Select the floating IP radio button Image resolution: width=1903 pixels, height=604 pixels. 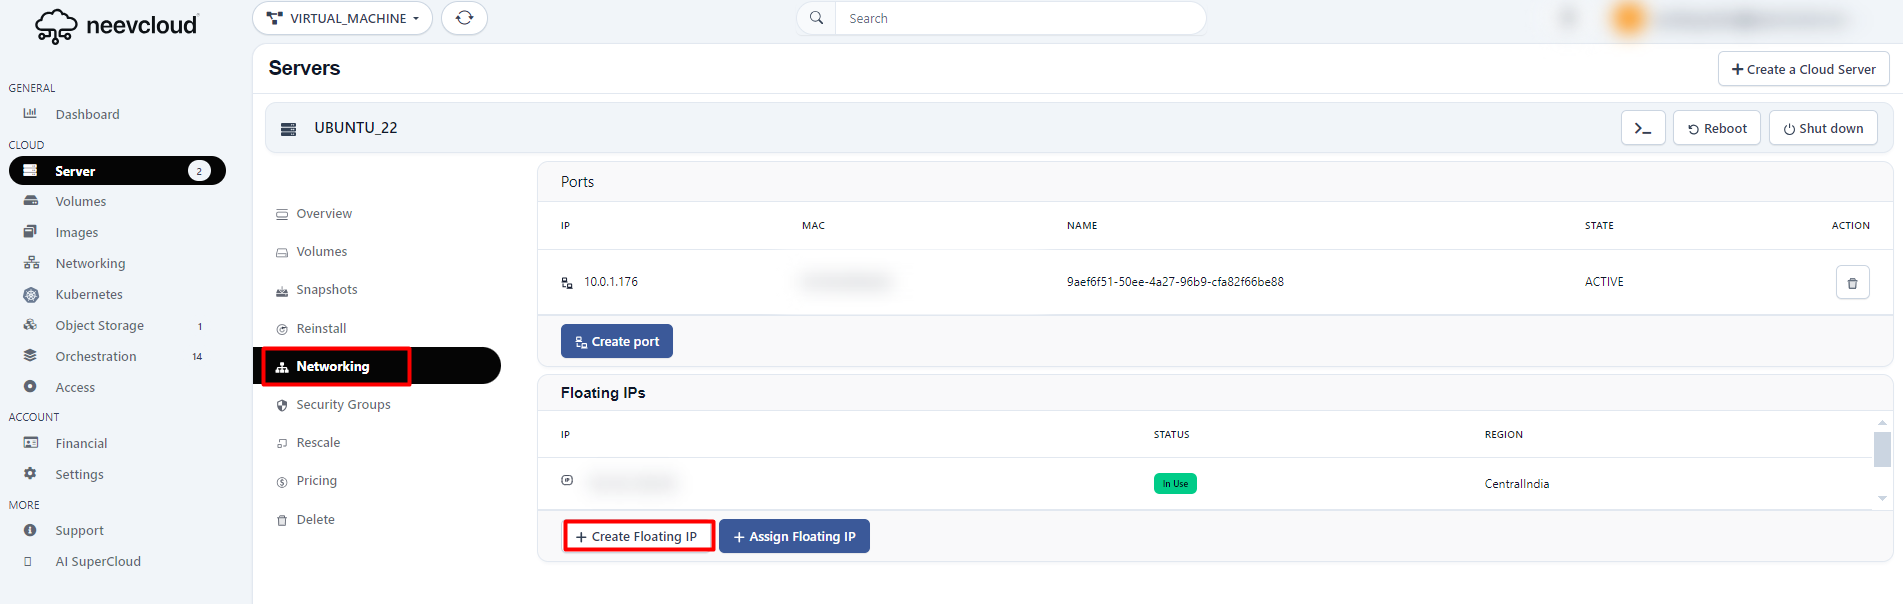coord(567,481)
